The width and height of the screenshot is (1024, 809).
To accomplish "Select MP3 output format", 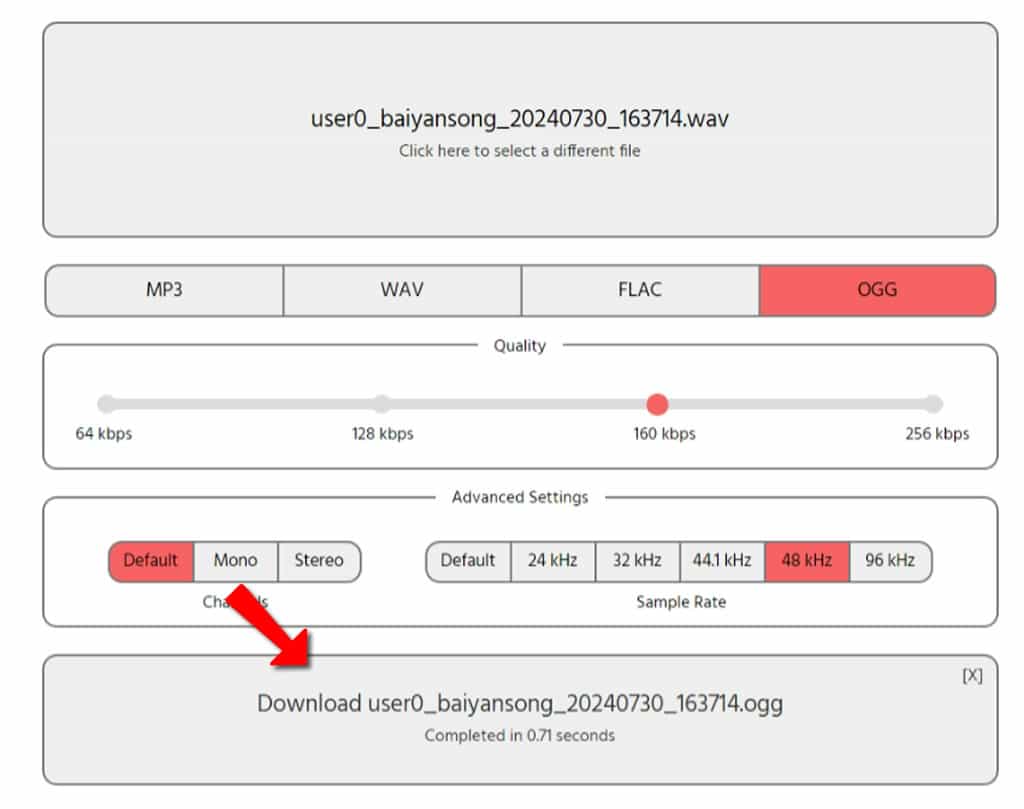I will click(165, 290).
